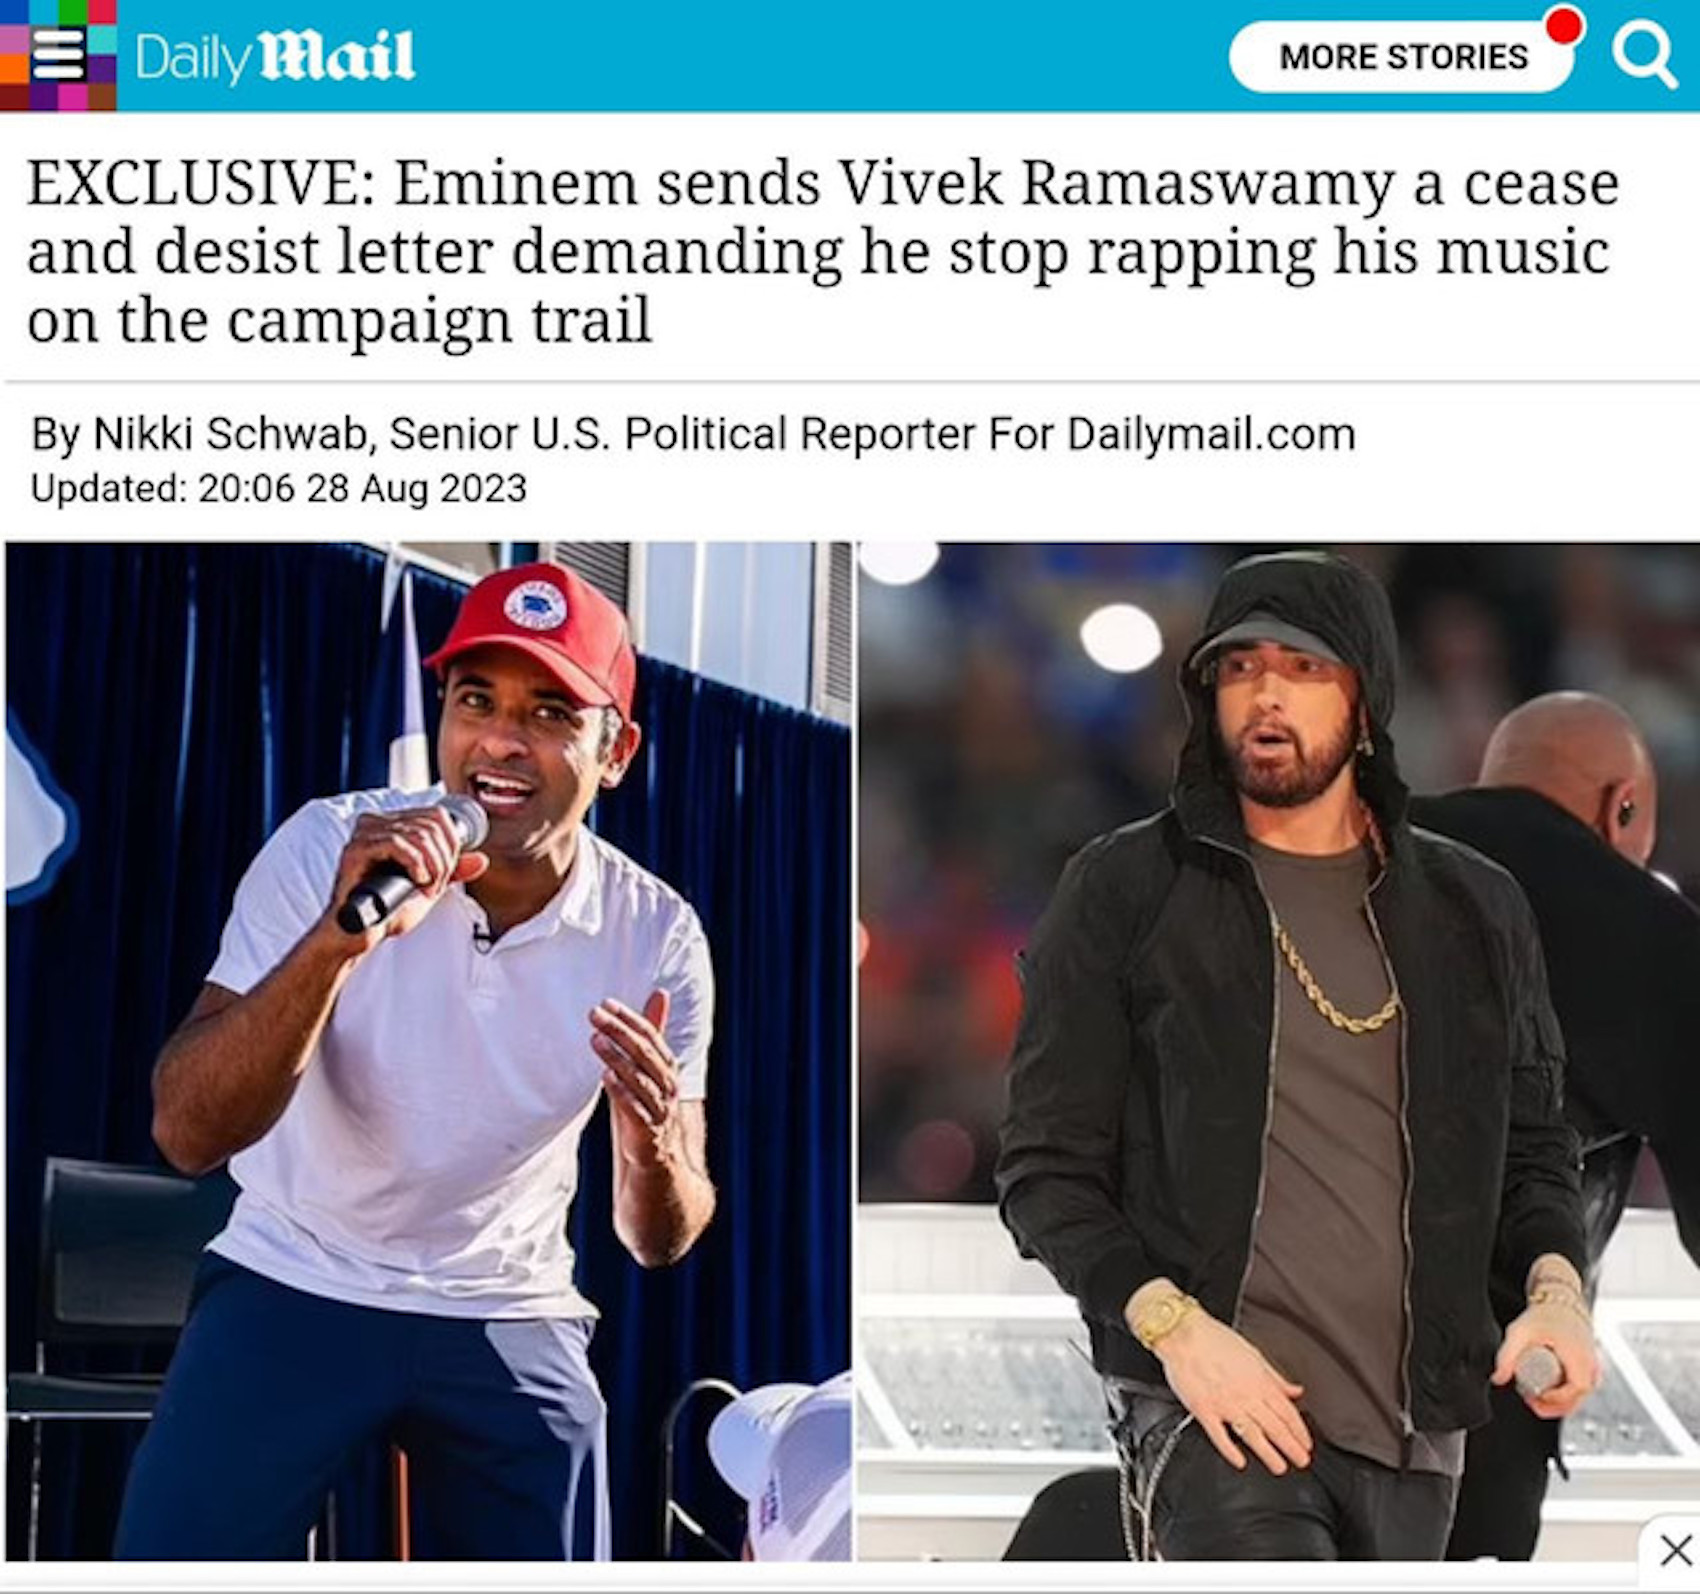Open the photo of man in red cap

428,1051
